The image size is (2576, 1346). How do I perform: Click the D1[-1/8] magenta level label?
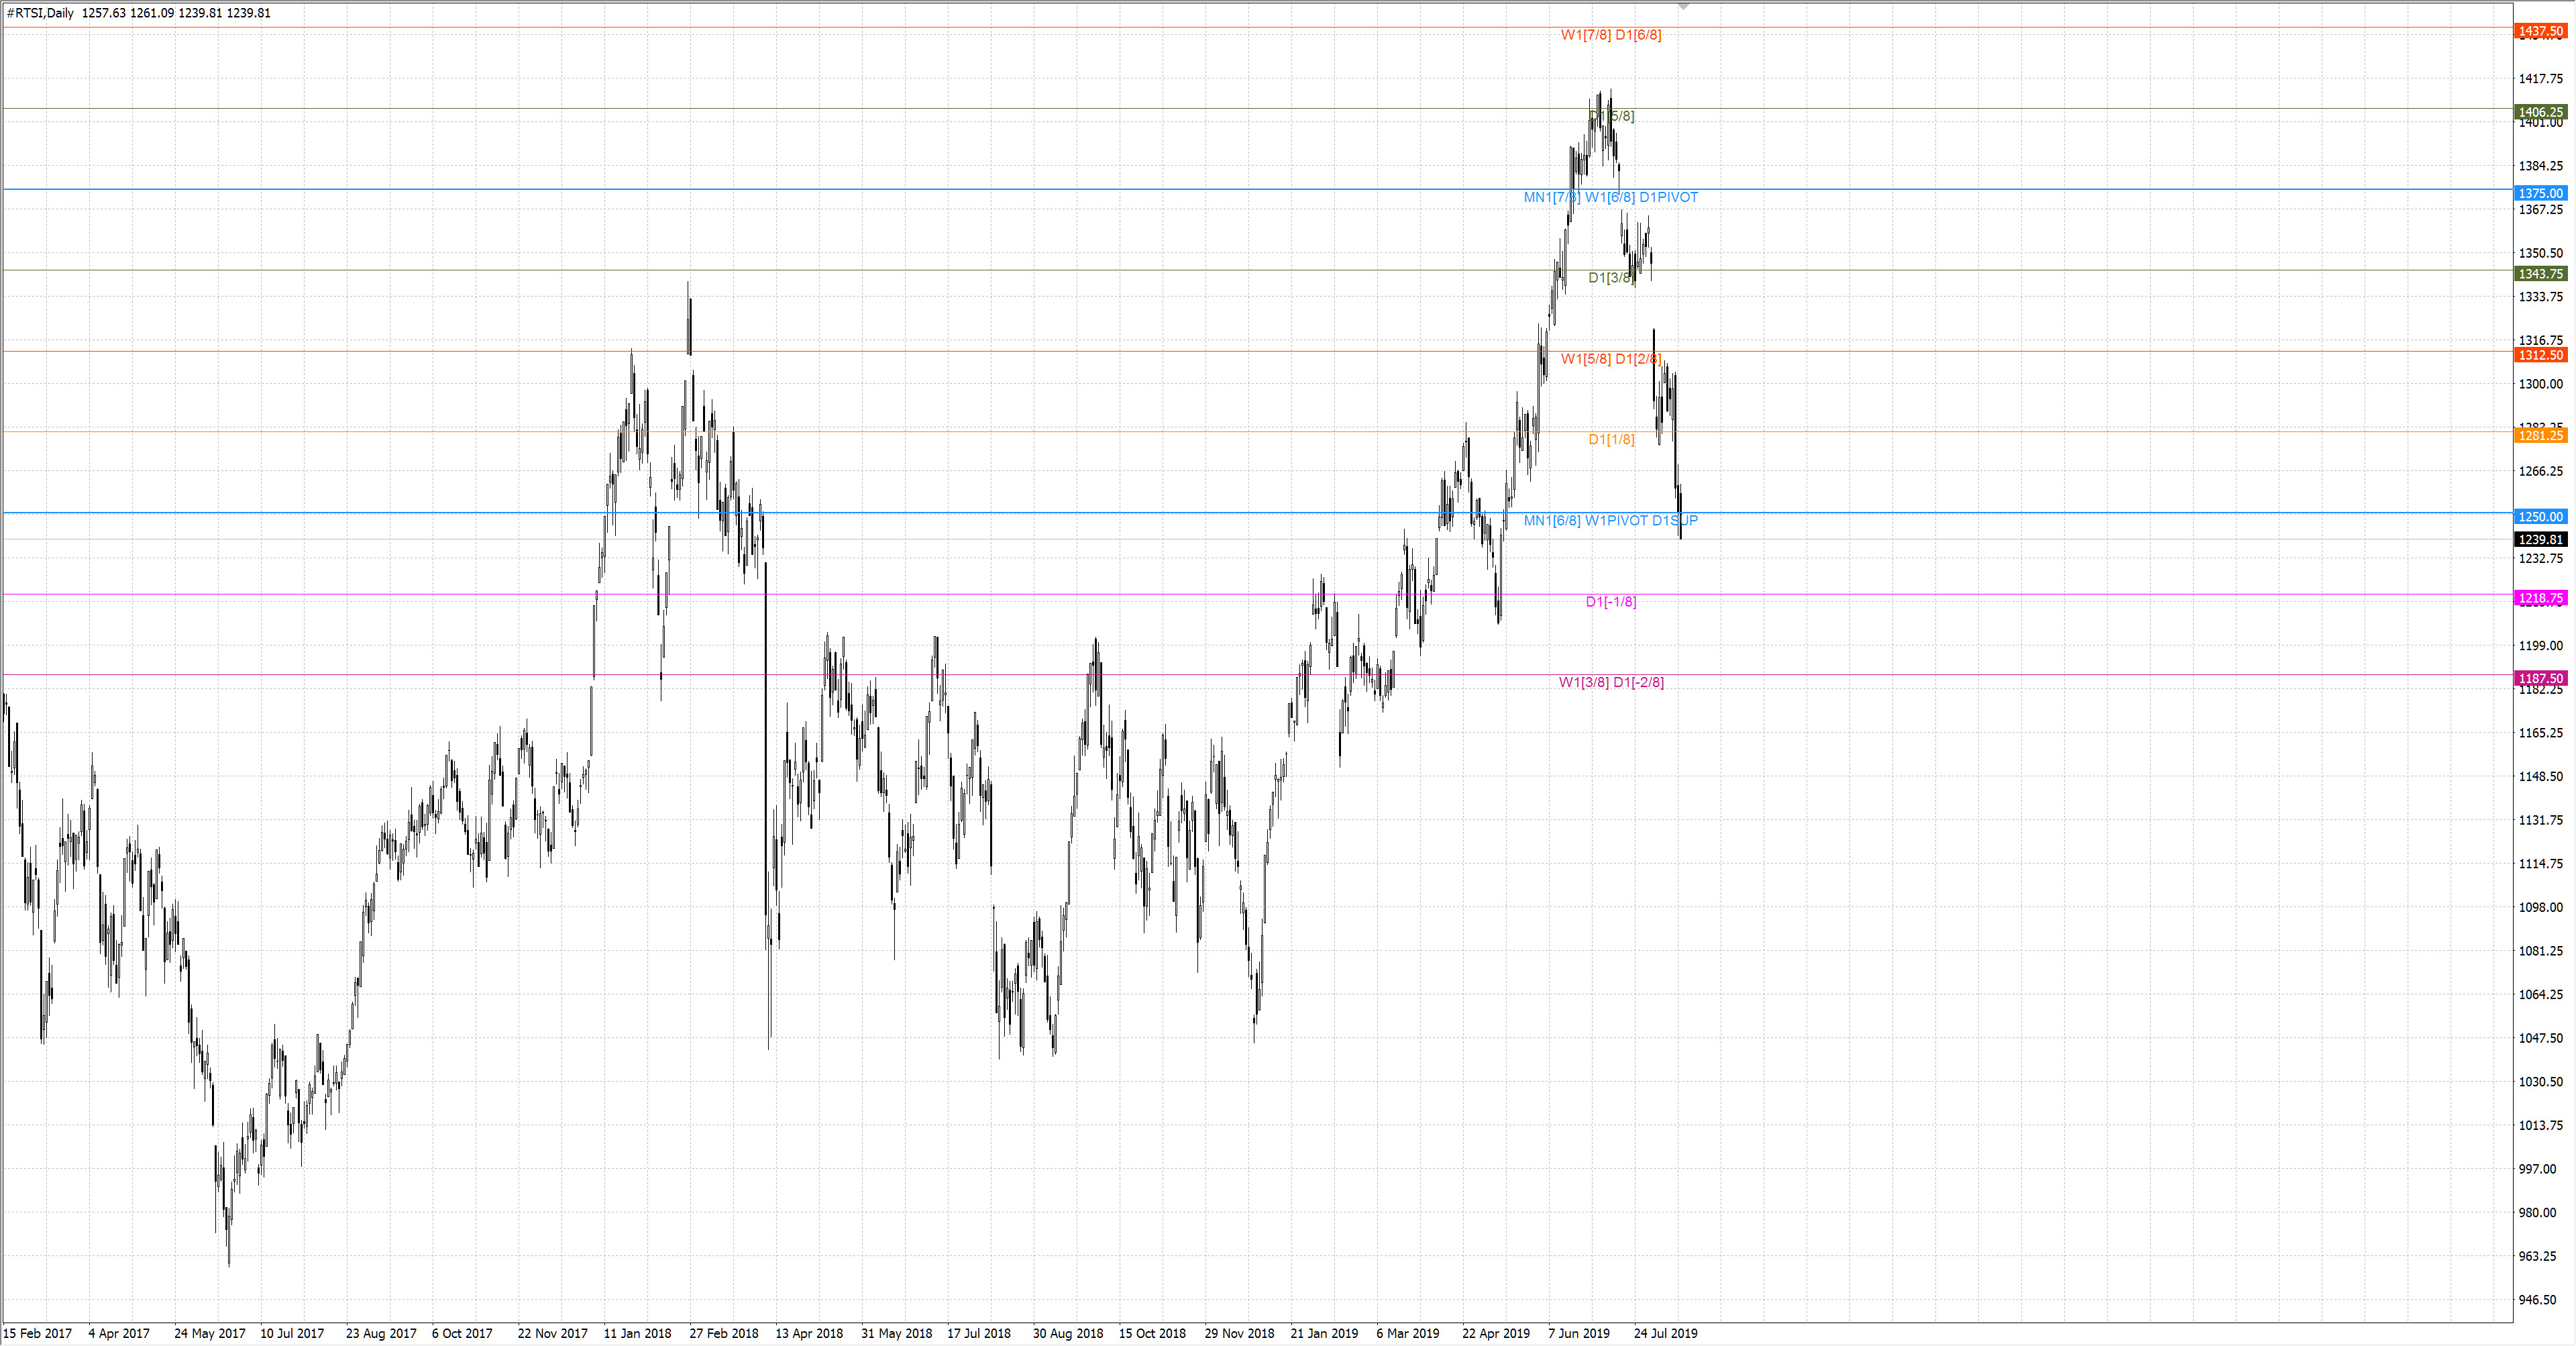[1610, 601]
